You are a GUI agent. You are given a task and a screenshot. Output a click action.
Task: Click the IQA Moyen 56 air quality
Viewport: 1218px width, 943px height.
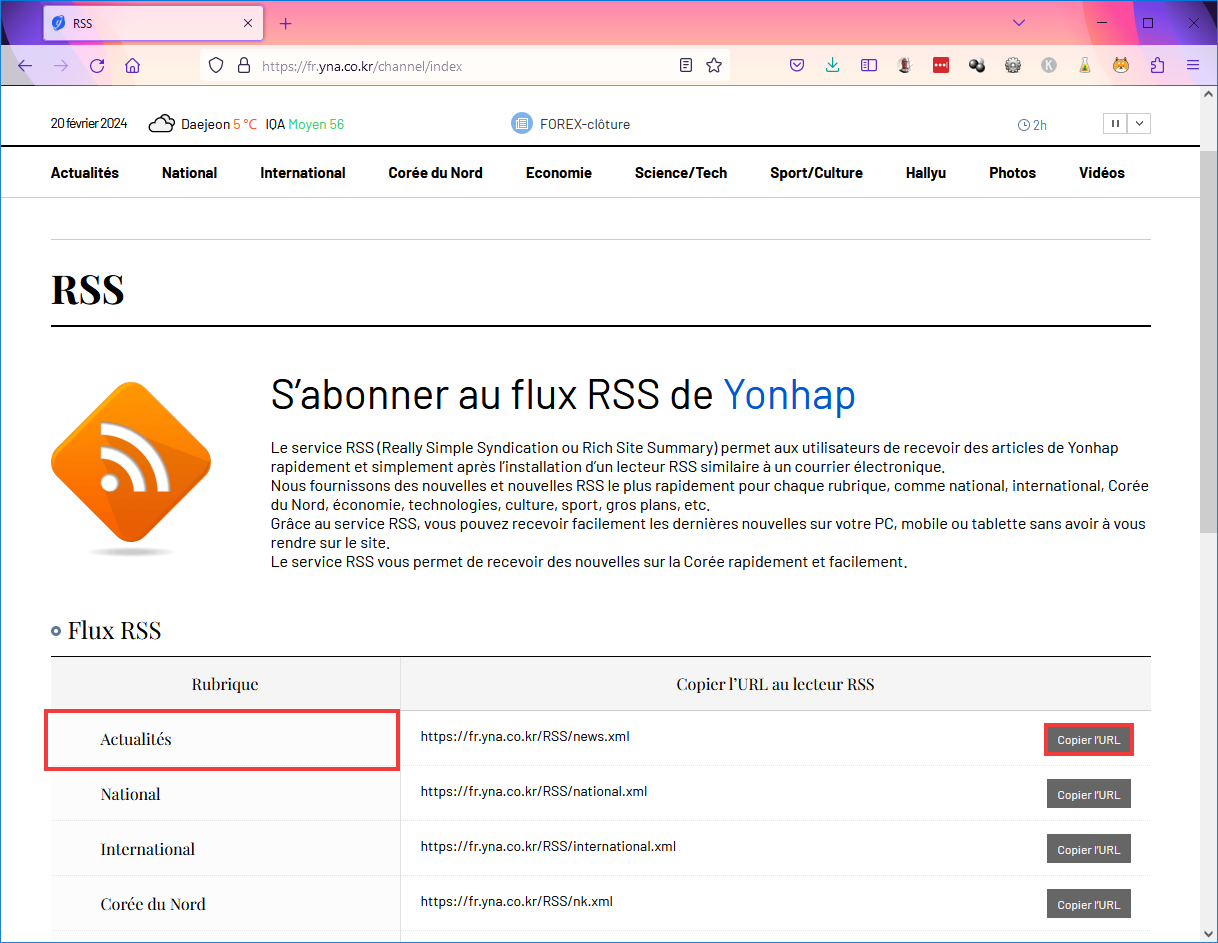coord(305,124)
